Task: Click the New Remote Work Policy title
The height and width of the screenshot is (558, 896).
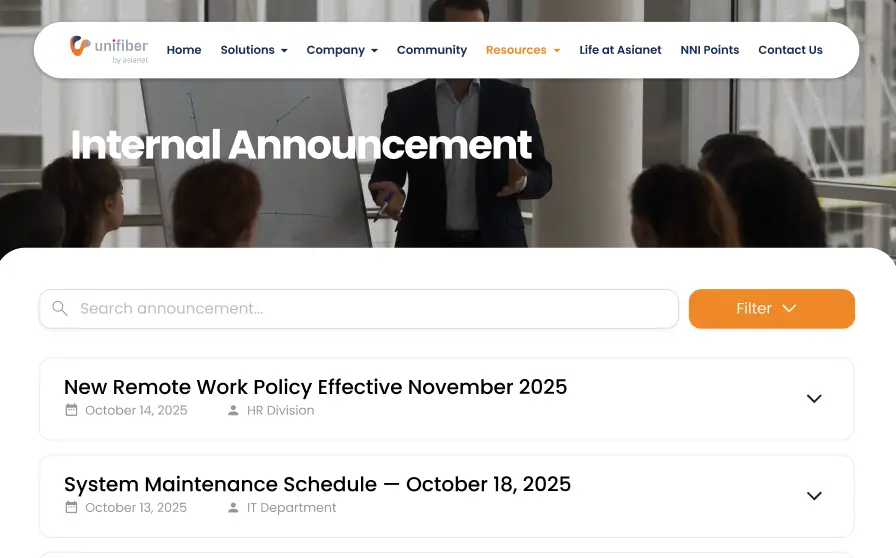Action: pos(315,387)
